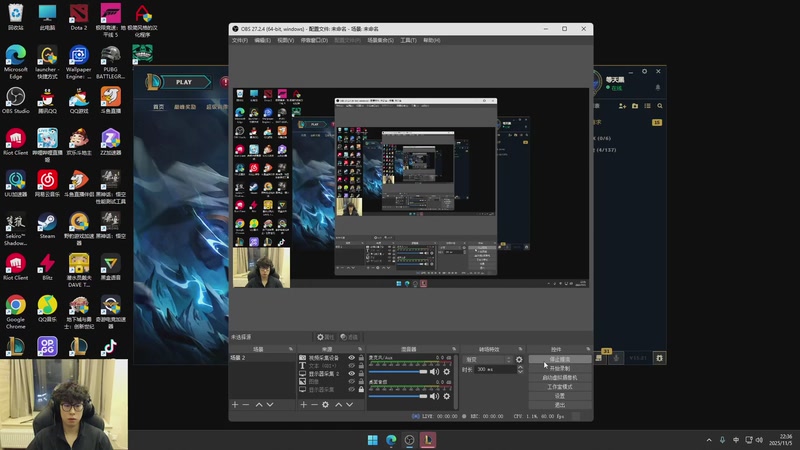The height and width of the screenshot is (450, 800).
Task: Open the OBS 编辑(E) menu
Action: (263, 40)
